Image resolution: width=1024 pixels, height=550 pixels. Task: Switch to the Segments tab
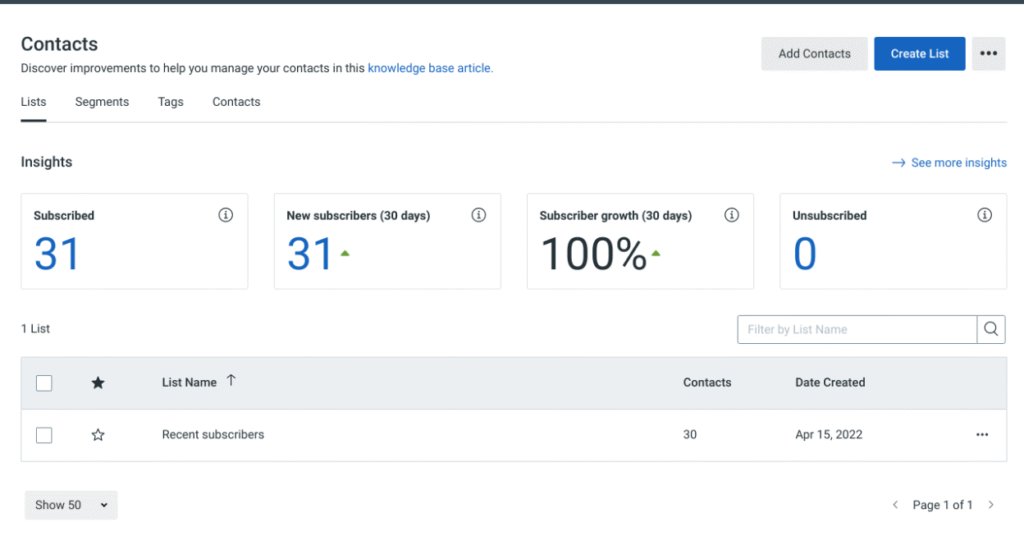[x=102, y=102]
